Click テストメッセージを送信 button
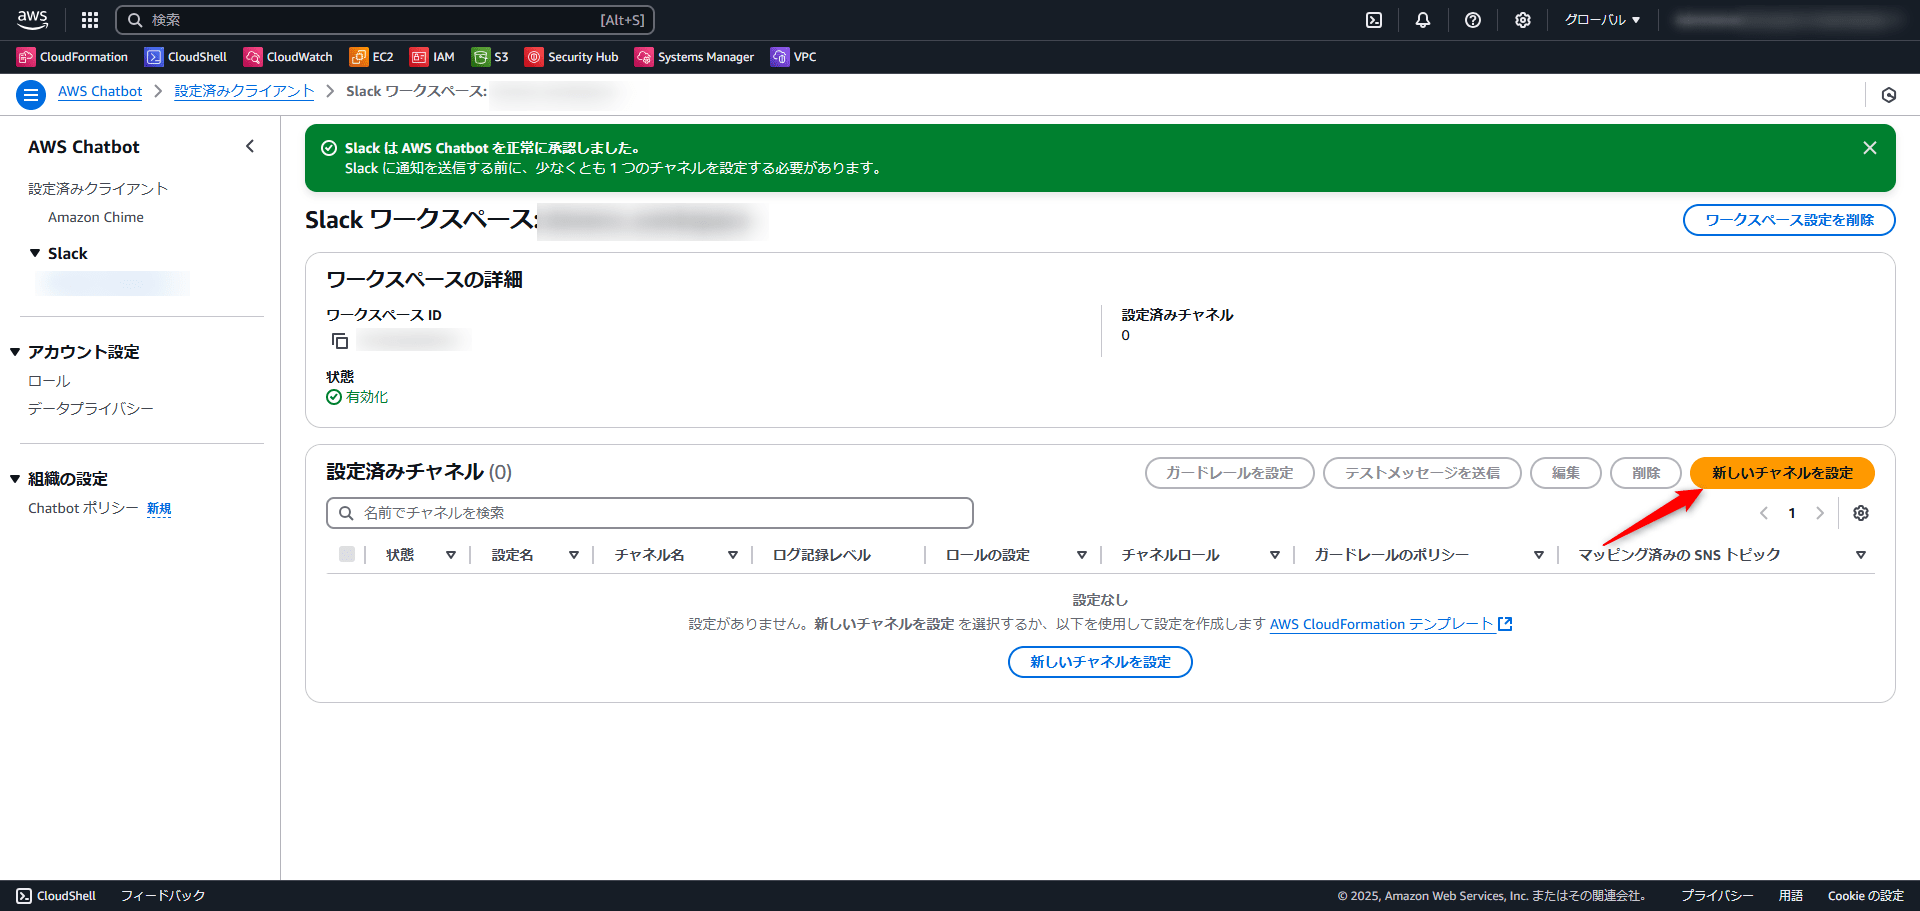Viewport: 1920px width, 911px height. point(1422,473)
